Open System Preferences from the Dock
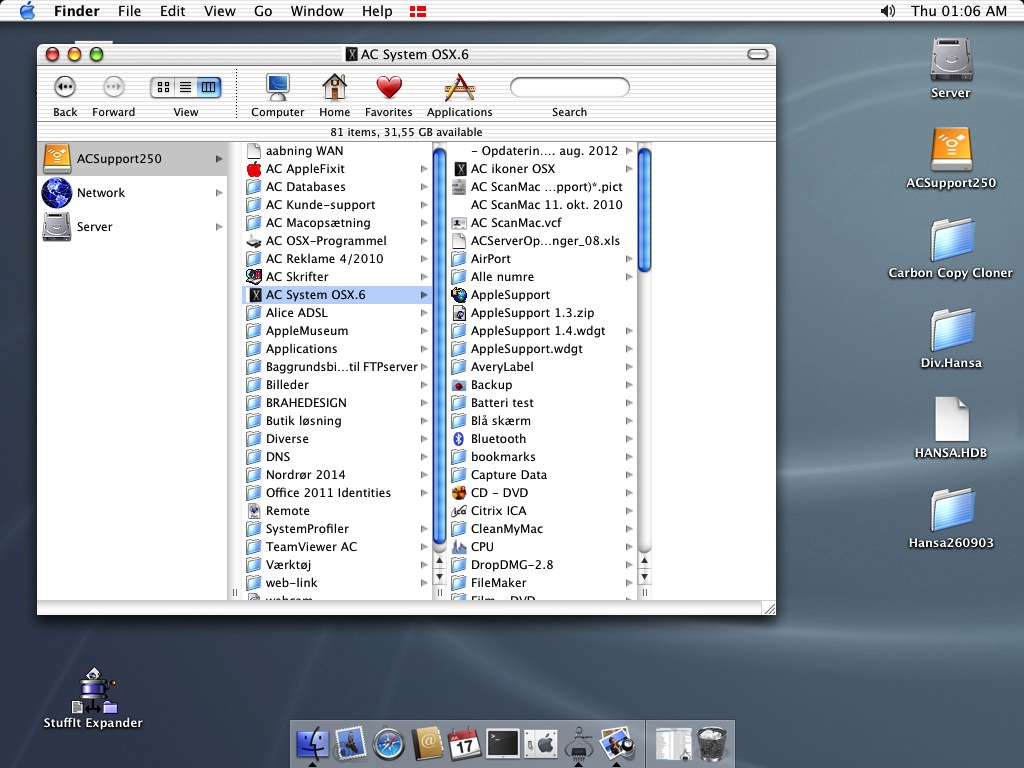 [x=541, y=744]
